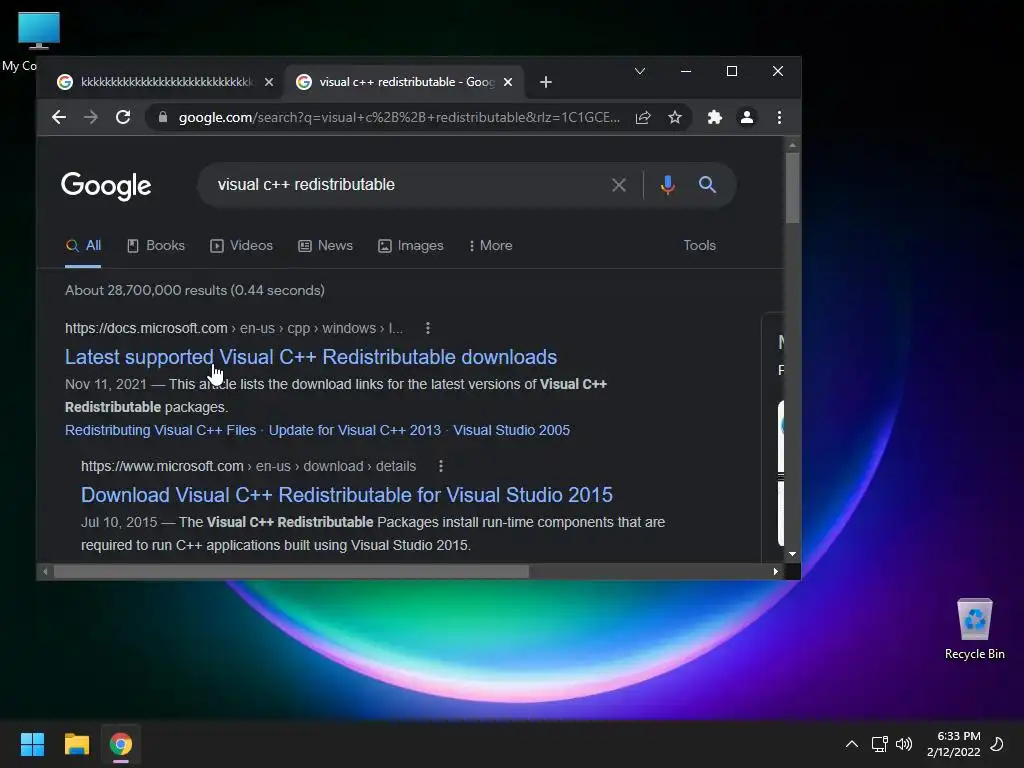Viewport: 1024px width, 768px height.
Task: Click the vertical scrollbar up arrow
Action: pos(792,144)
